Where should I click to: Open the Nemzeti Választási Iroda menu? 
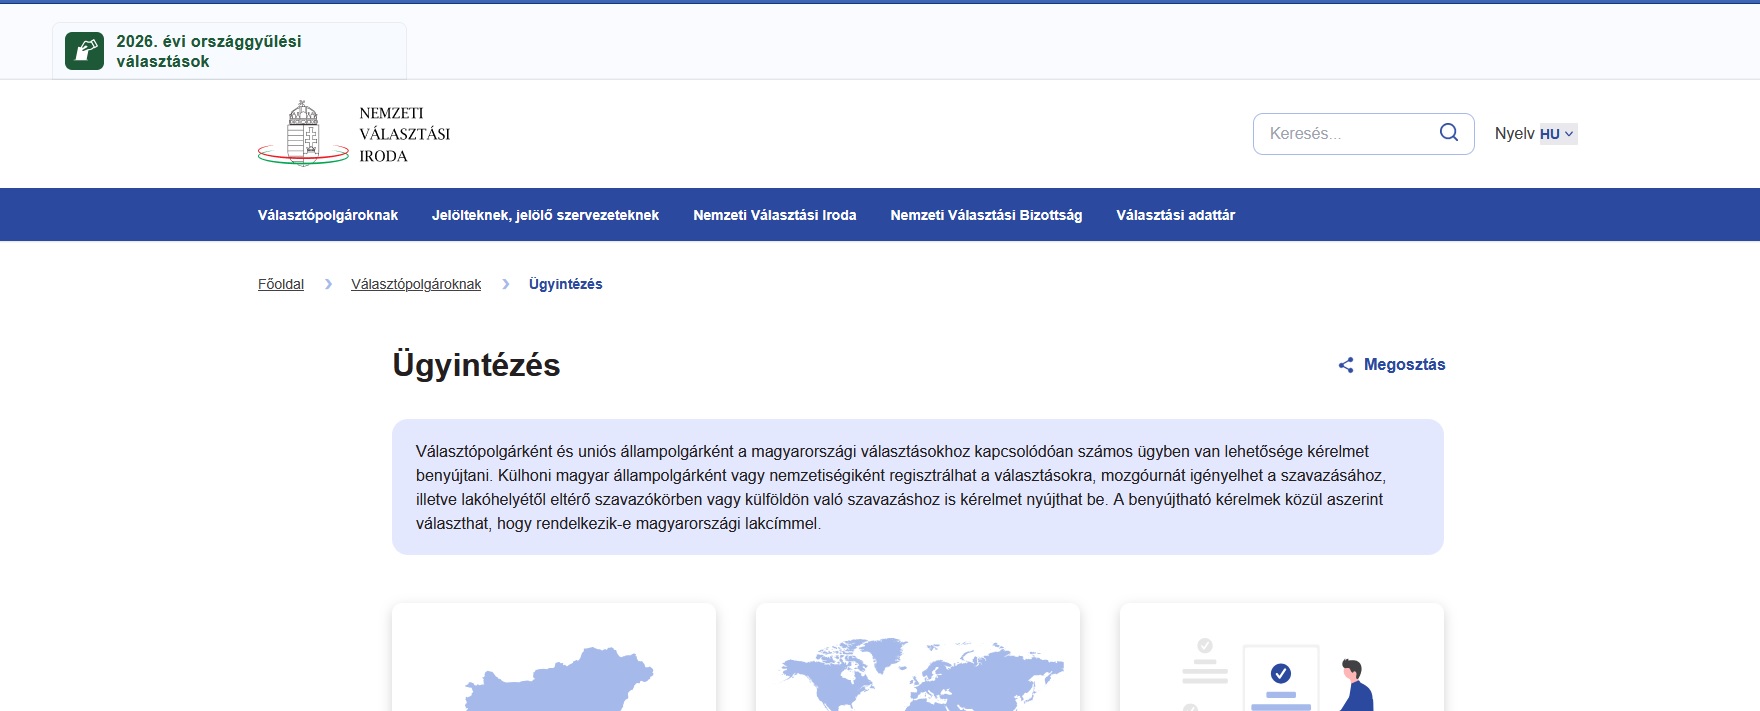click(x=774, y=215)
